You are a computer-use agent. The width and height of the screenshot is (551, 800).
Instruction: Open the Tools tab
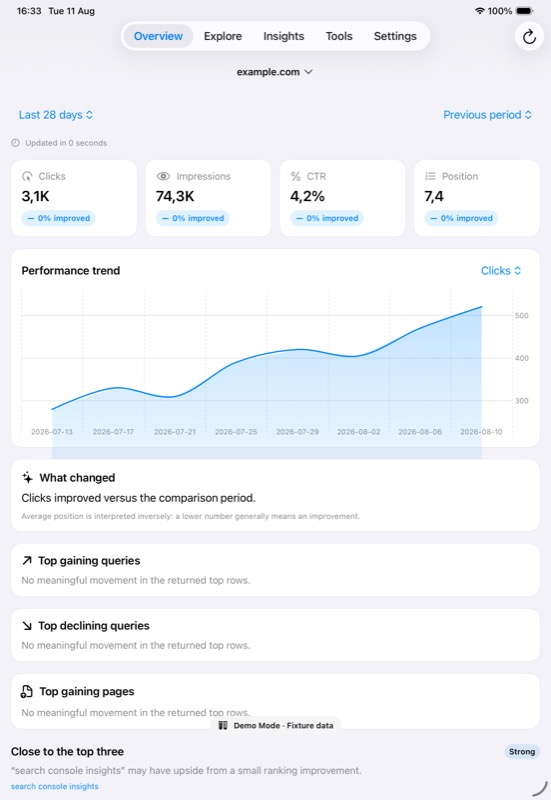[339, 36]
